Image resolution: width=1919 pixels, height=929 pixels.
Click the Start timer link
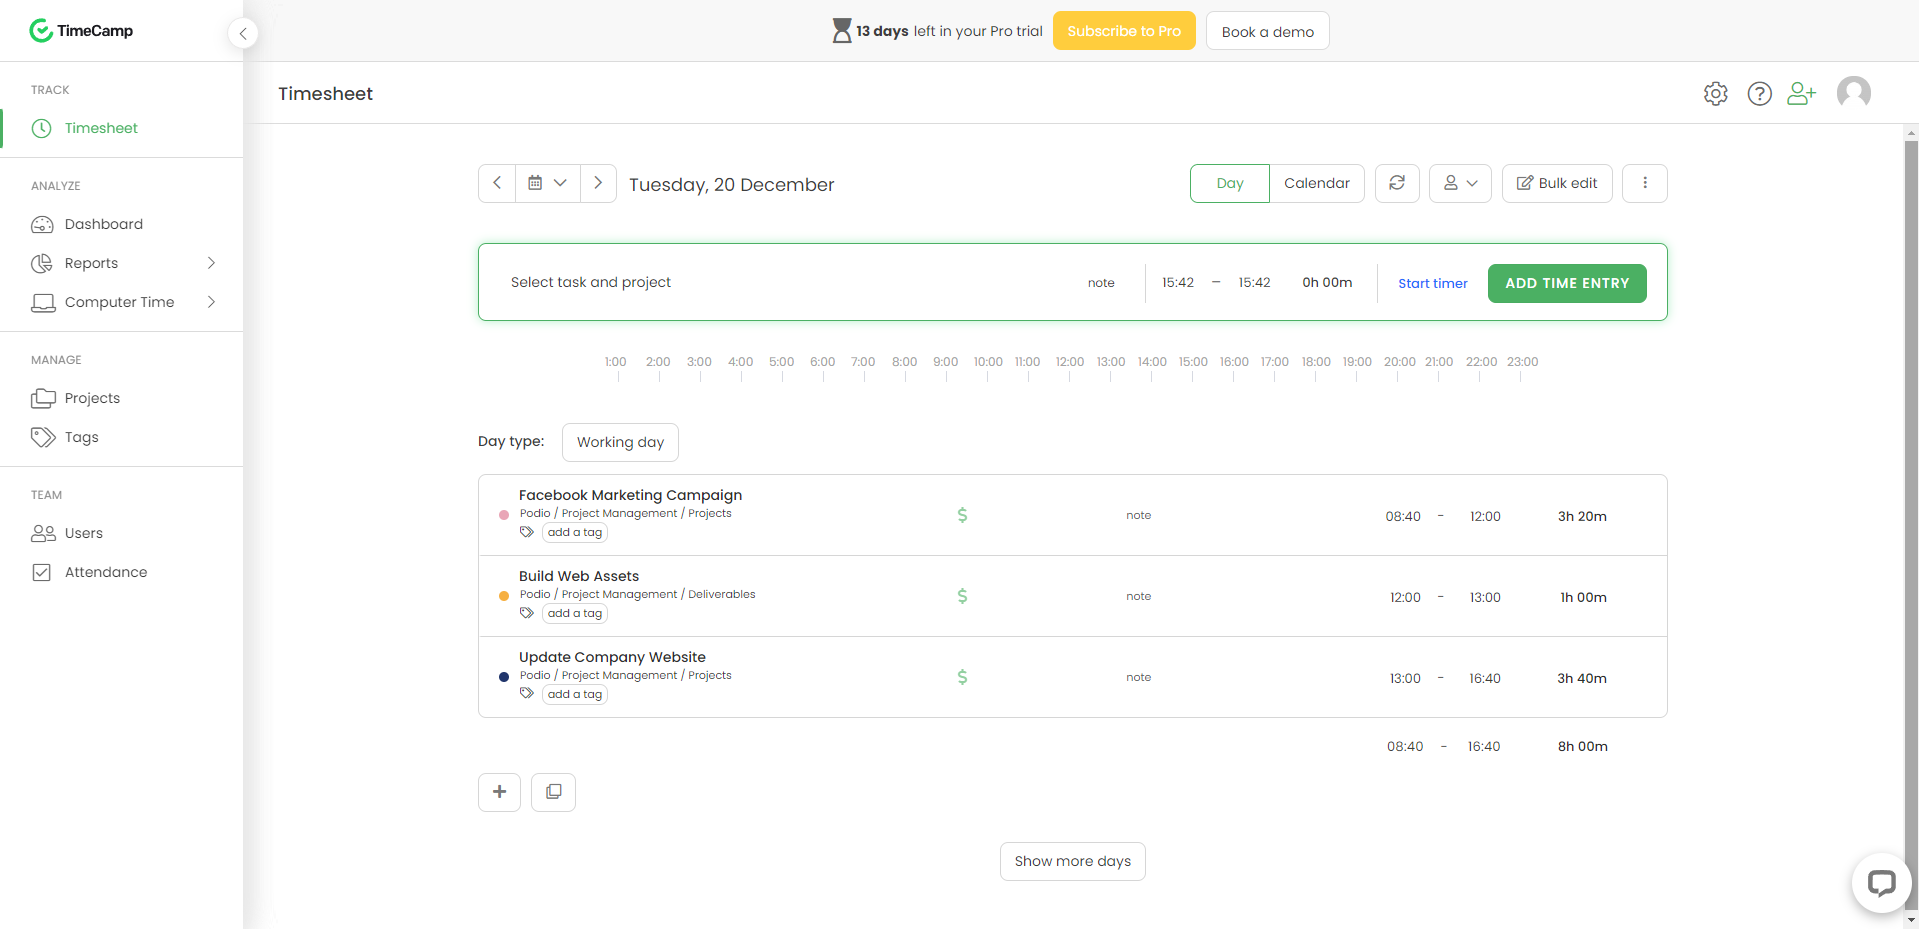pyautogui.click(x=1432, y=283)
